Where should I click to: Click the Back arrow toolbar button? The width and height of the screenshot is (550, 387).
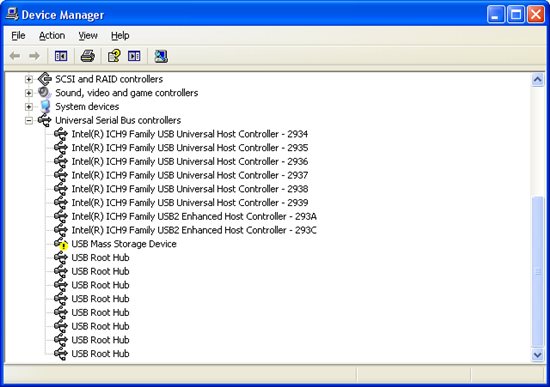tap(15, 56)
